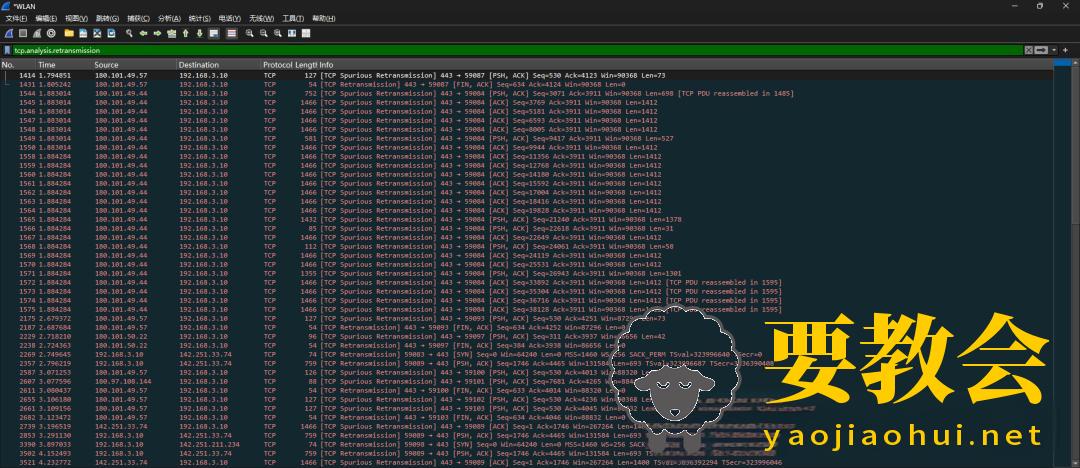Open go to specific packet
This screenshot has height=468, width=1080.
tap(172, 33)
